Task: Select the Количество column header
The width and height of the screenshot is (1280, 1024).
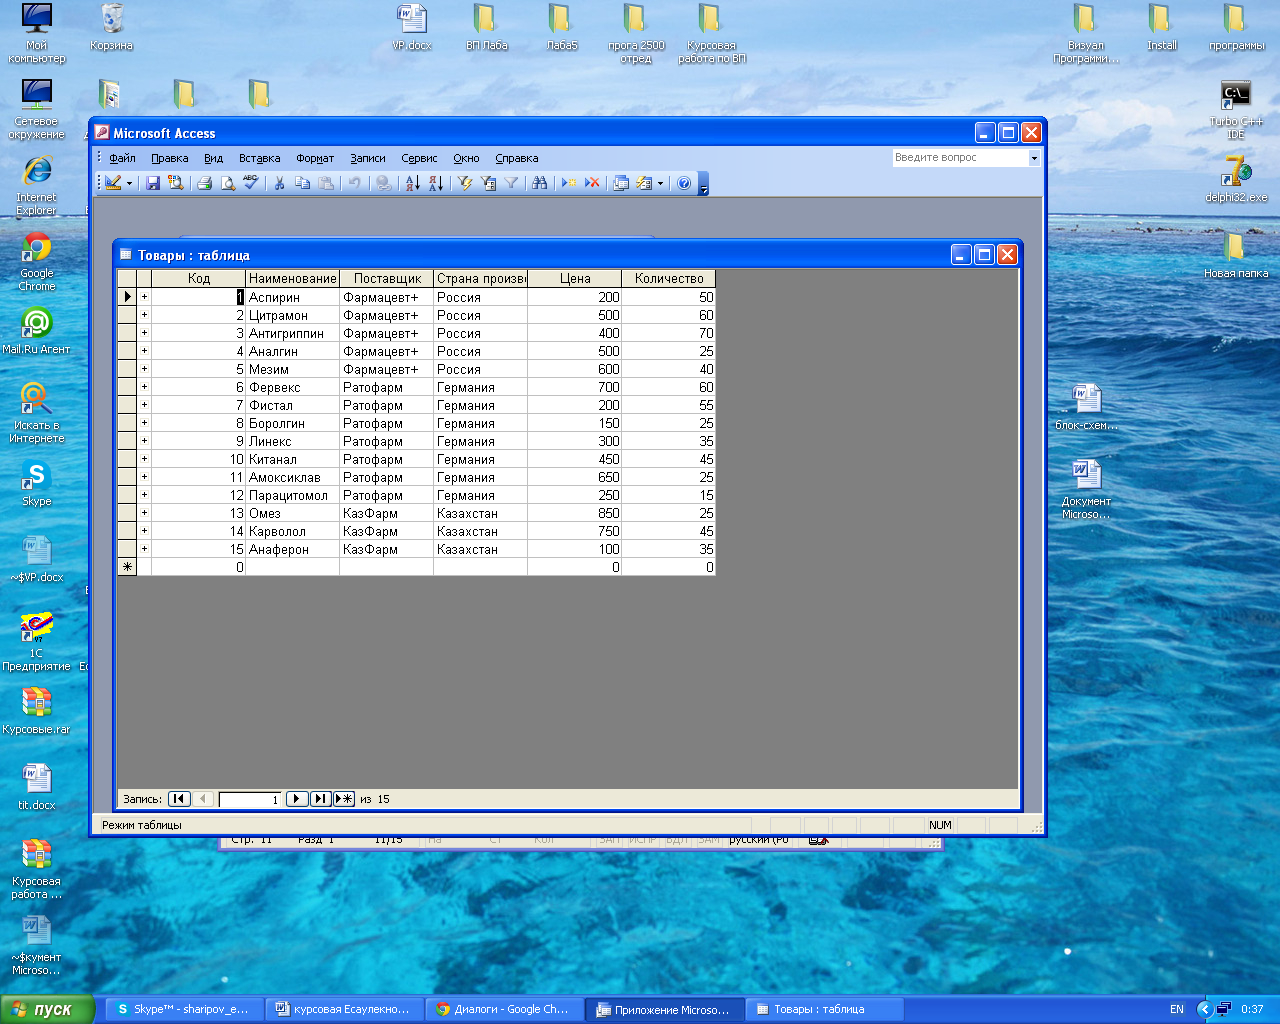Action: [x=669, y=279]
